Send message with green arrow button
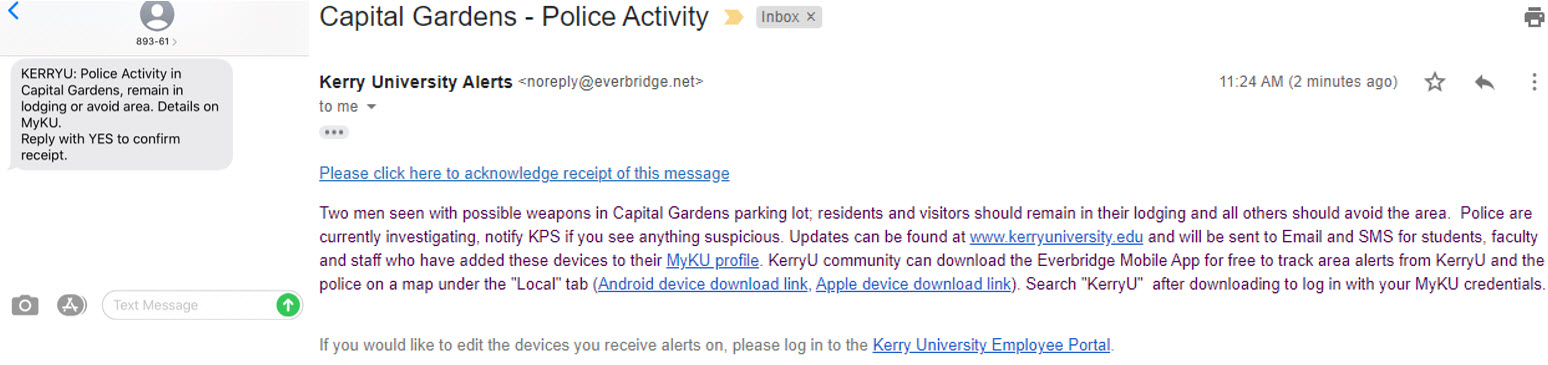Screen dimensions: 1548x365 pos(288,305)
